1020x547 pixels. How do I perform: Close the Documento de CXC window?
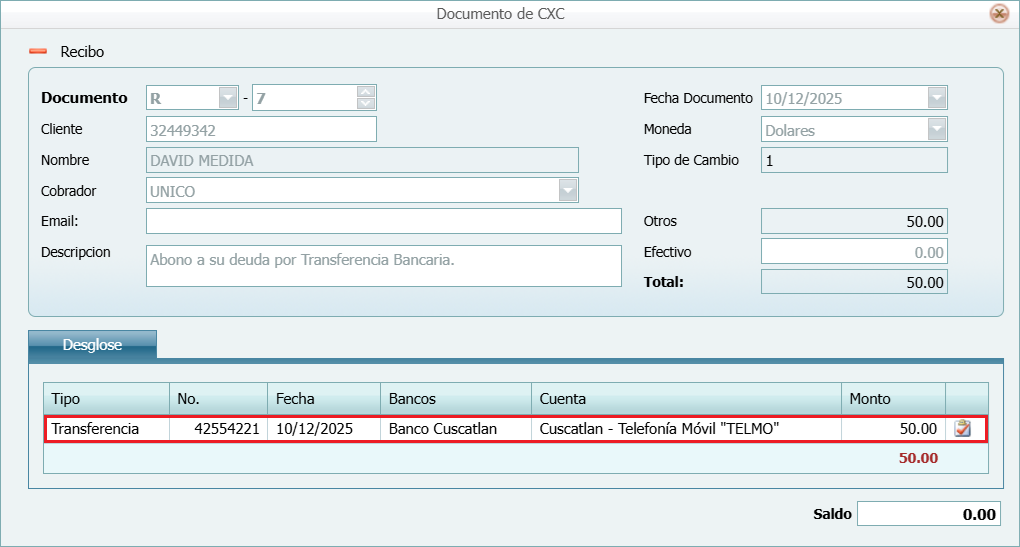pos(998,14)
